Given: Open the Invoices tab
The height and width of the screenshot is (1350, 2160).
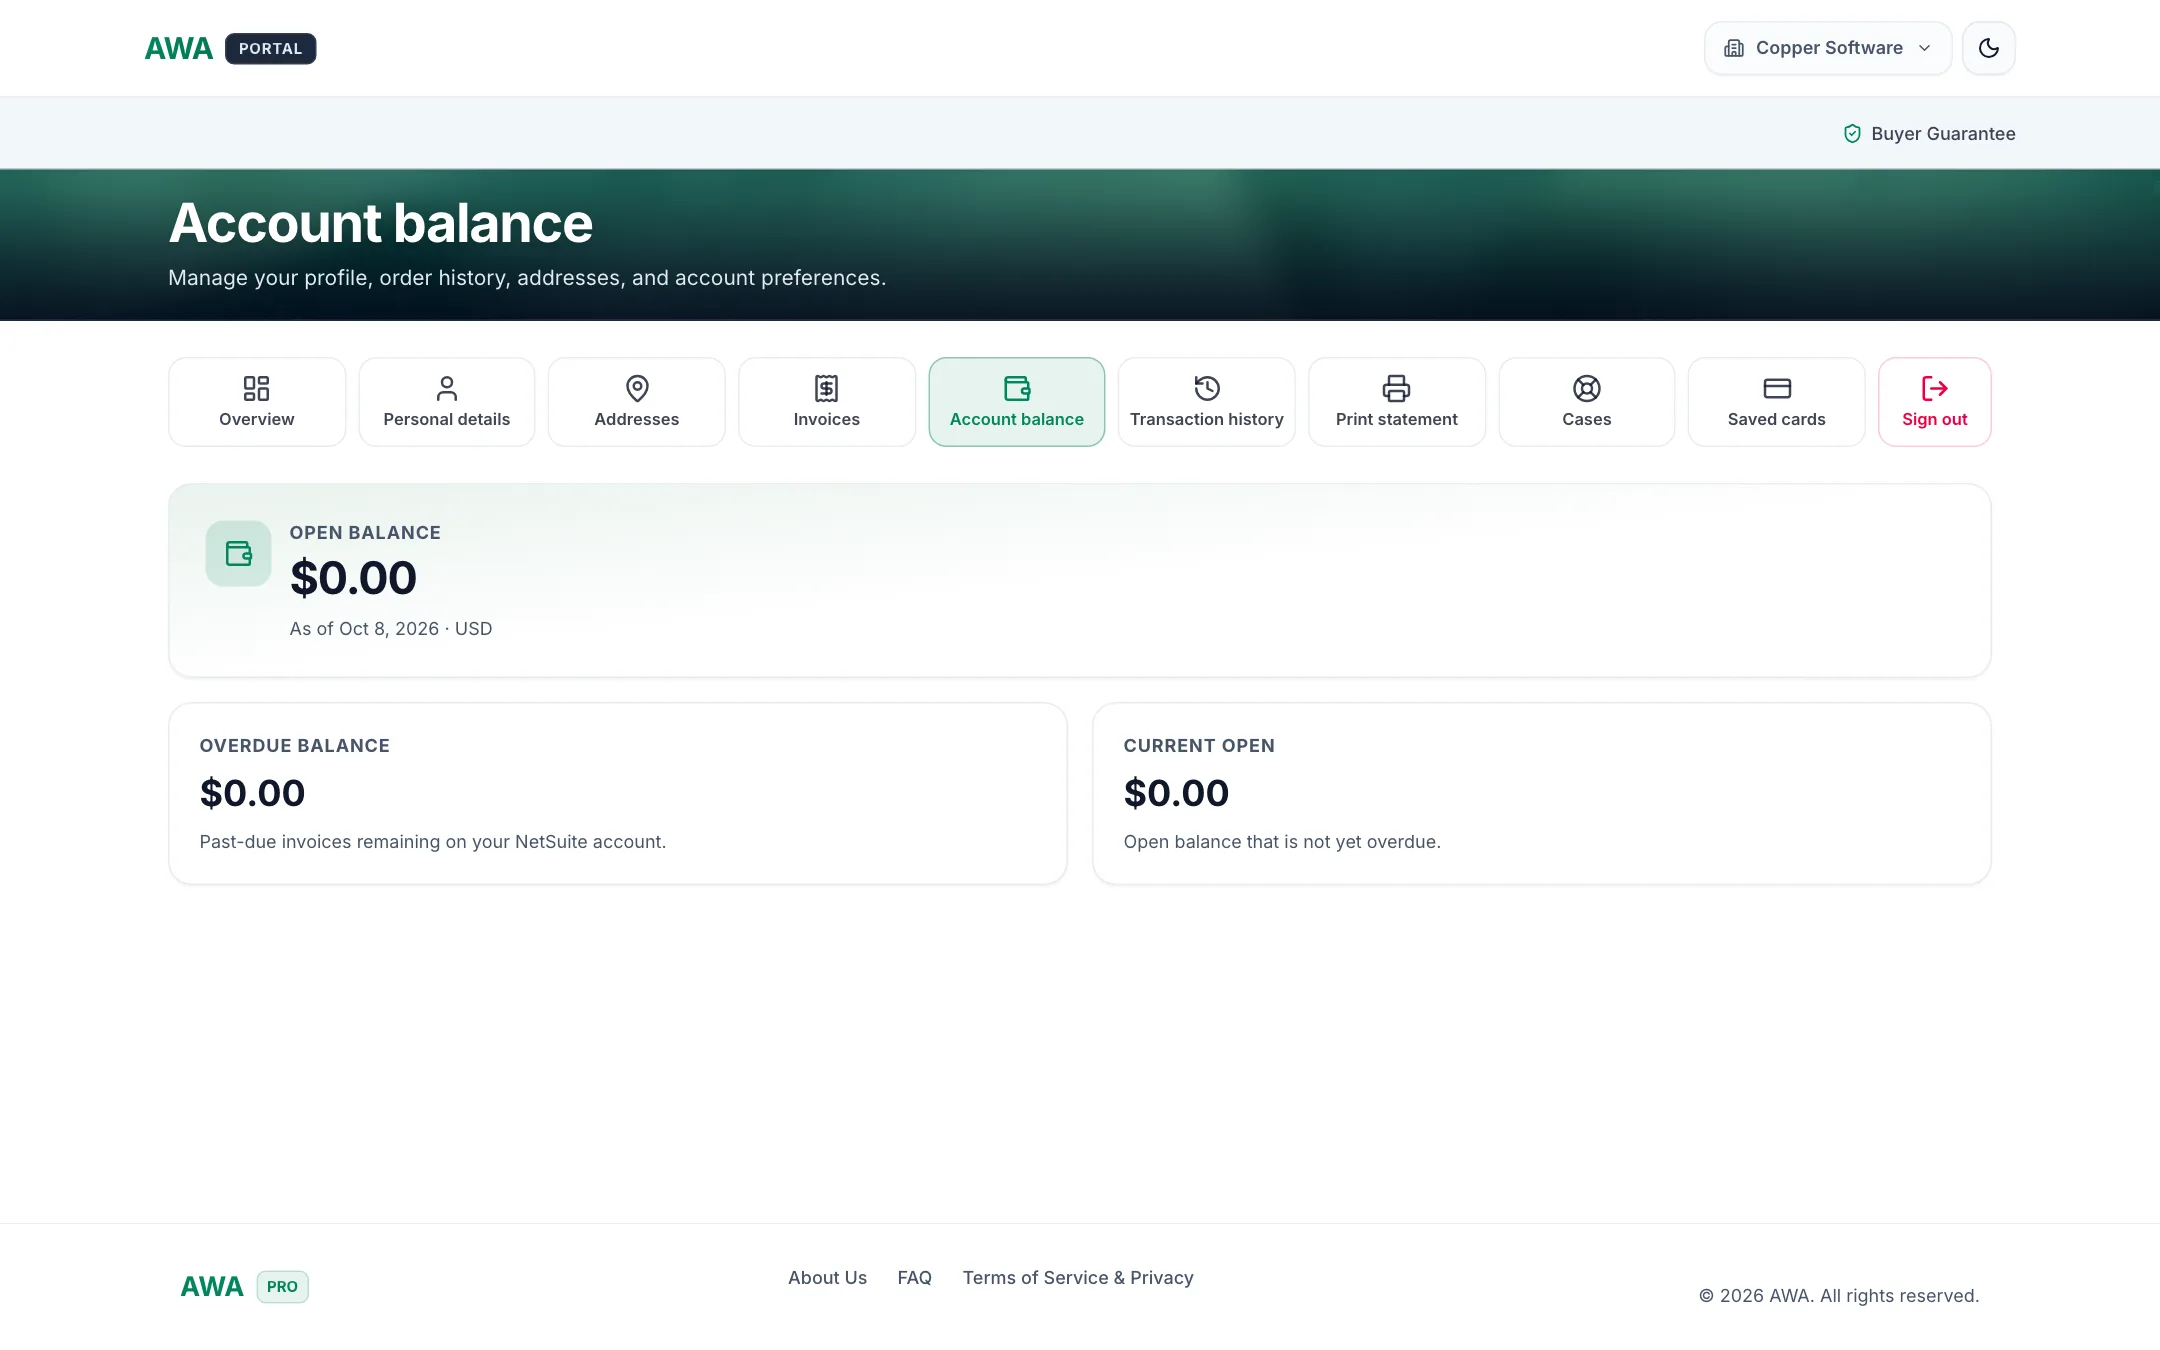Looking at the screenshot, I should click(x=827, y=402).
